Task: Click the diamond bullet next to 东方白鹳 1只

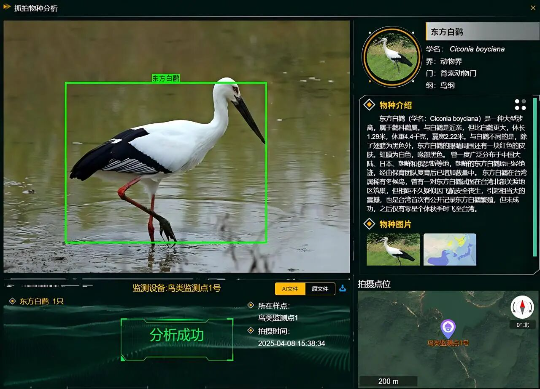Action: tap(12, 301)
